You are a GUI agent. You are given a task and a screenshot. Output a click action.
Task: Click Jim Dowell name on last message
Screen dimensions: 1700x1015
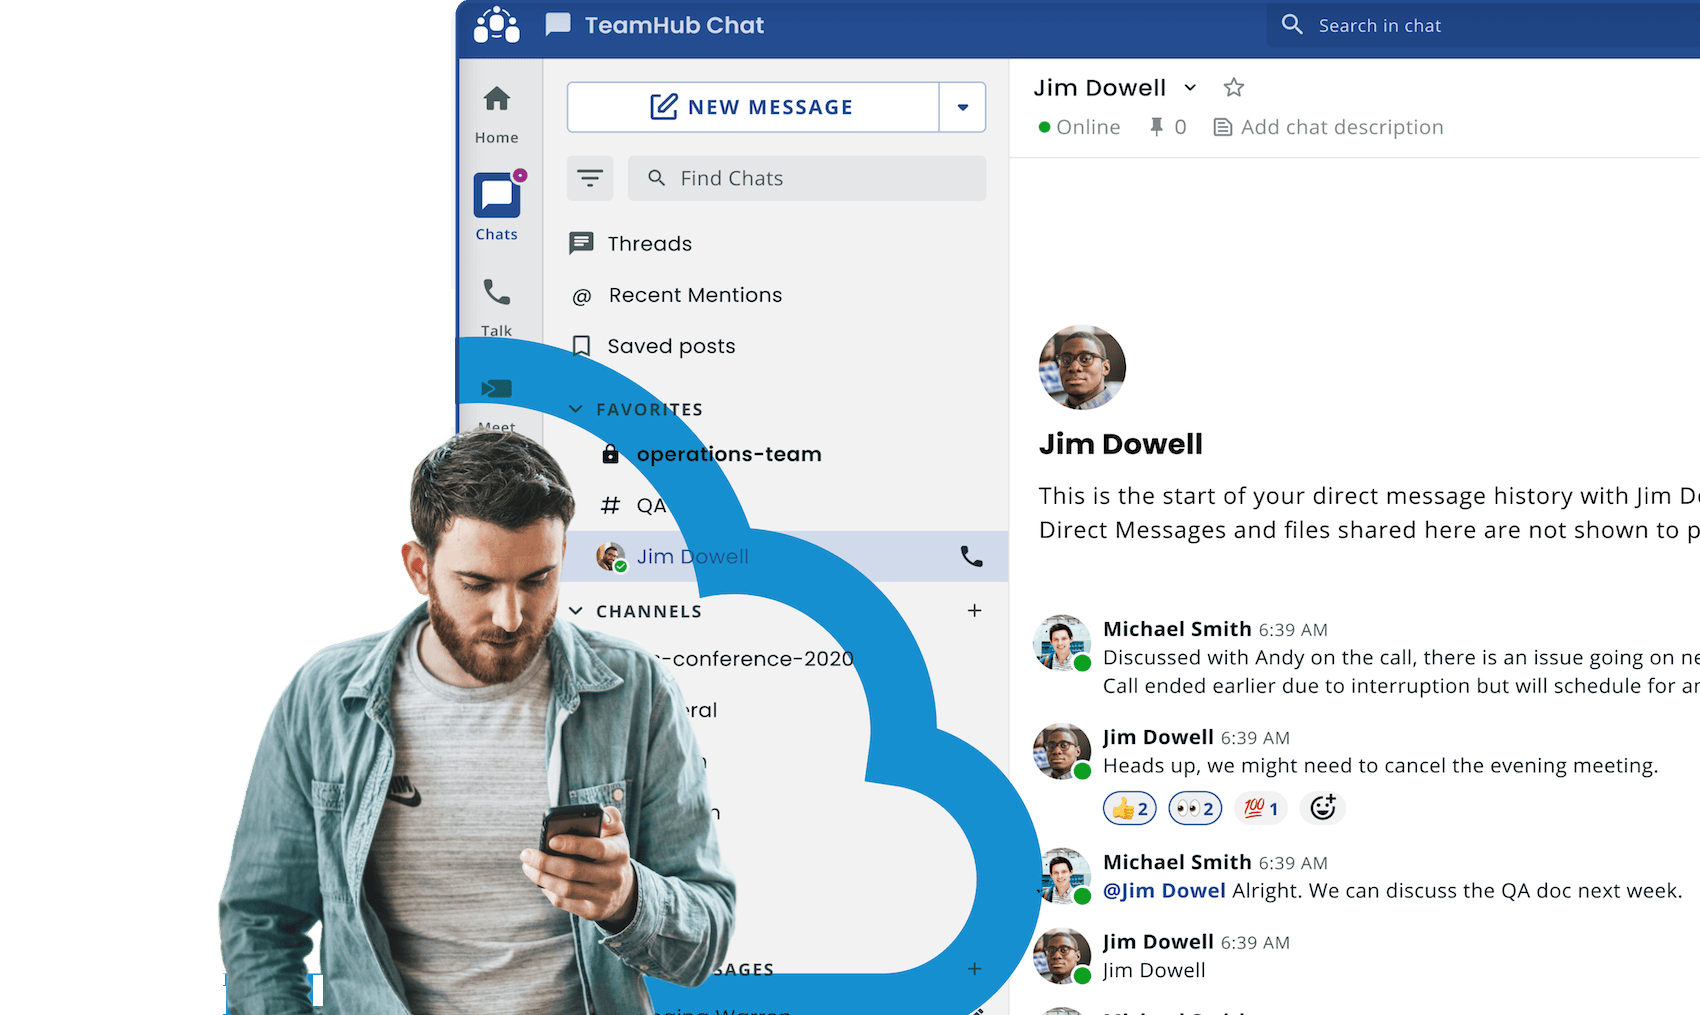(x=1158, y=942)
